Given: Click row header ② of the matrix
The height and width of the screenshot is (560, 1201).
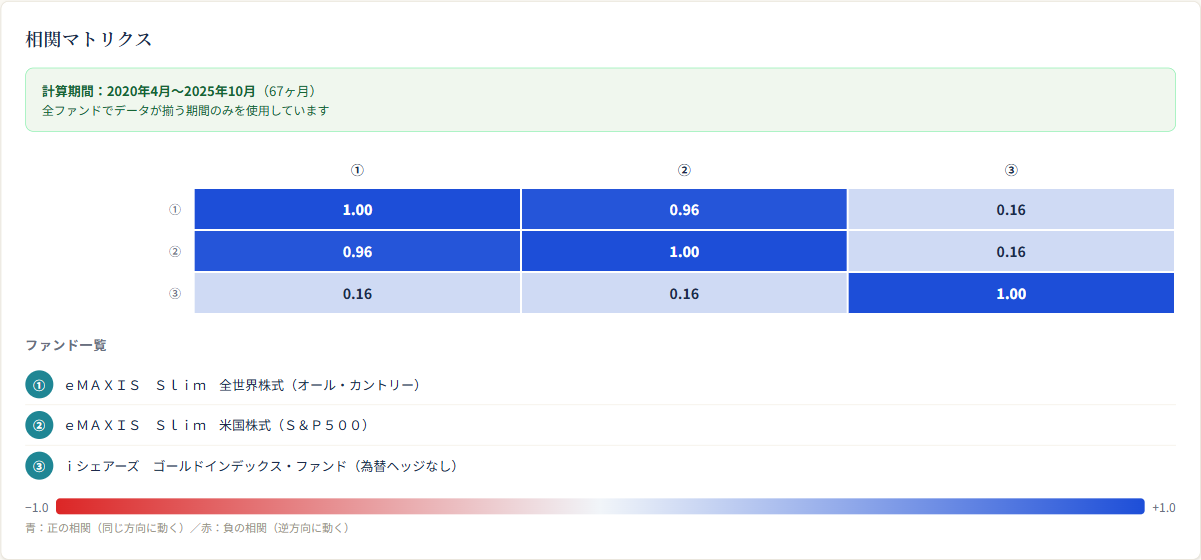Looking at the screenshot, I should coord(175,252).
